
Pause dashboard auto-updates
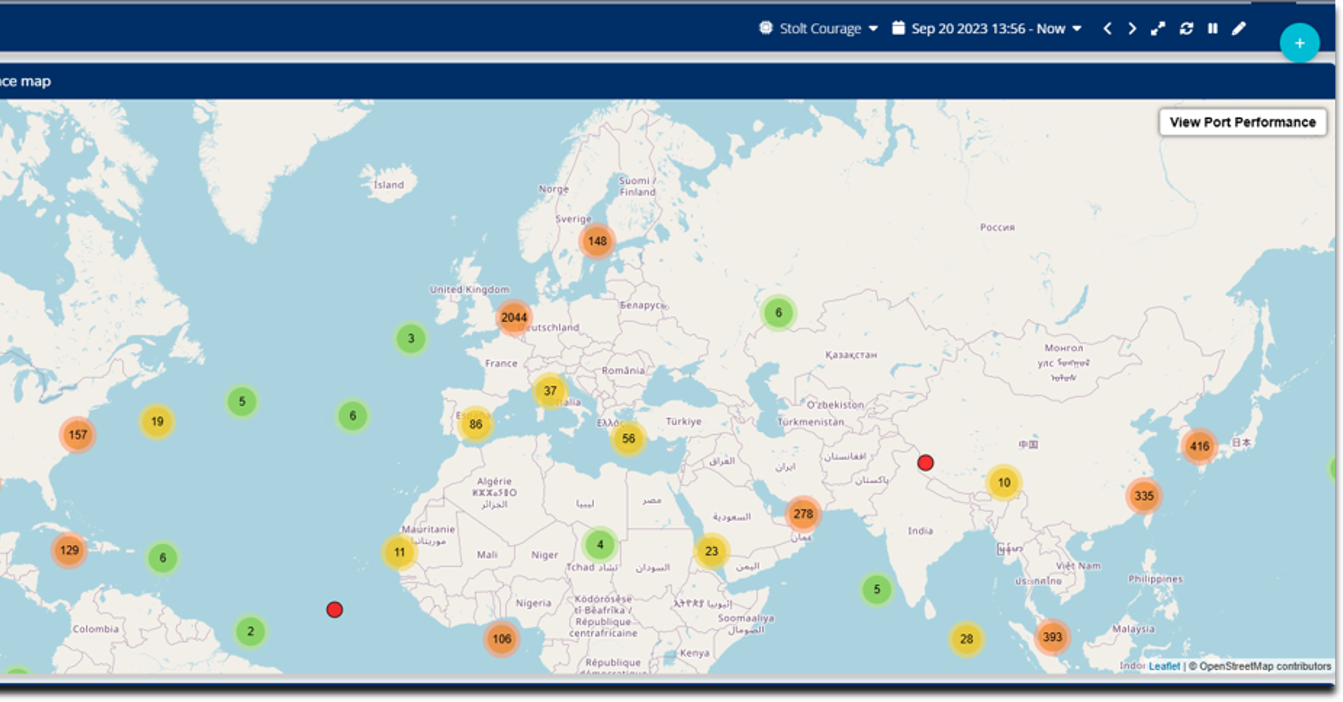coord(1213,29)
